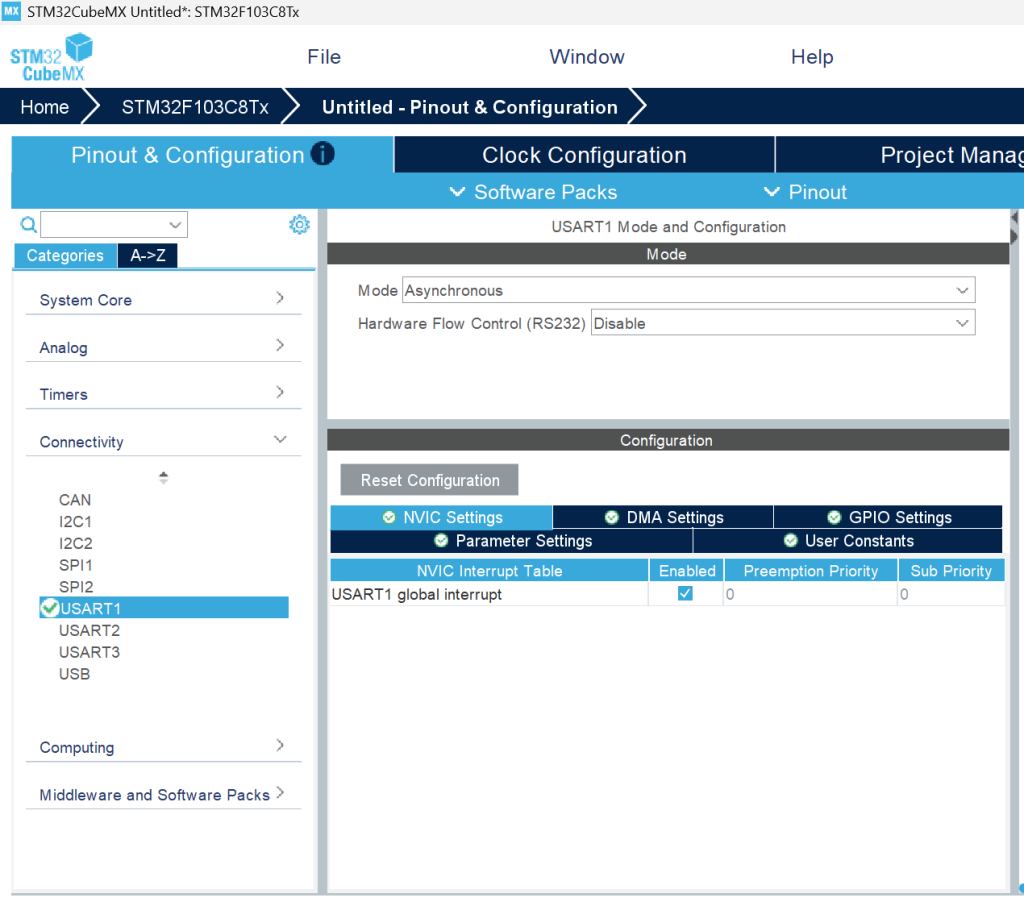This screenshot has height=906, width=1024.
Task: Click the green check icon beside USART1
Action: pos(49,608)
